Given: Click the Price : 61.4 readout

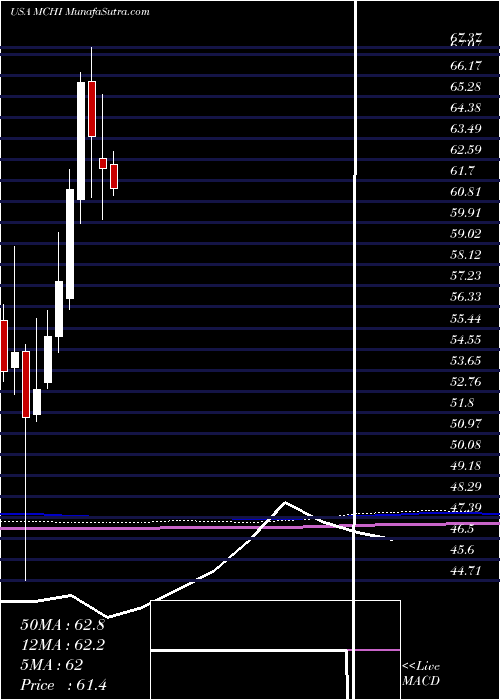Looking at the screenshot, I should pos(63,685).
